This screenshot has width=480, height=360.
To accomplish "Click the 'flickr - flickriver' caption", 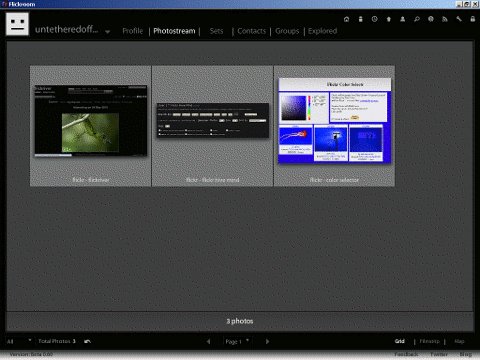I will (91, 180).
